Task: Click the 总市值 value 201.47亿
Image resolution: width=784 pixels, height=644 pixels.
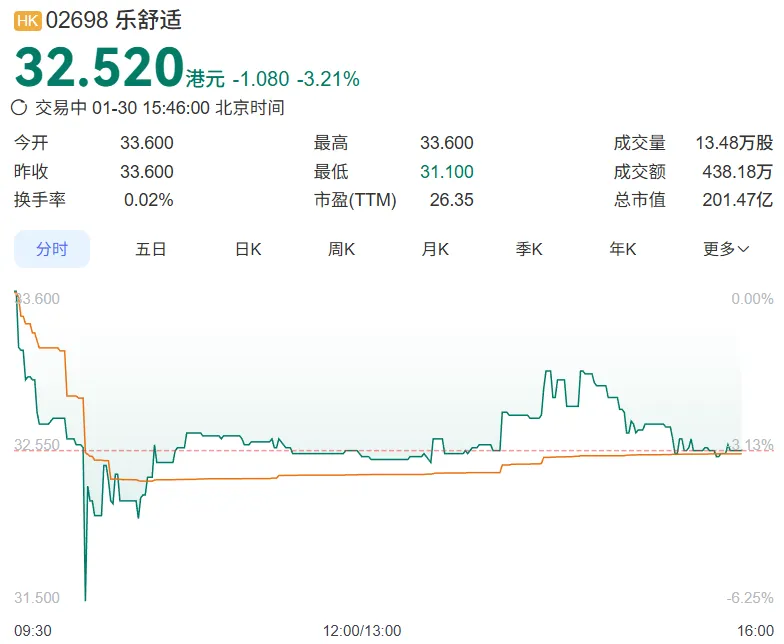Action: coord(738,200)
